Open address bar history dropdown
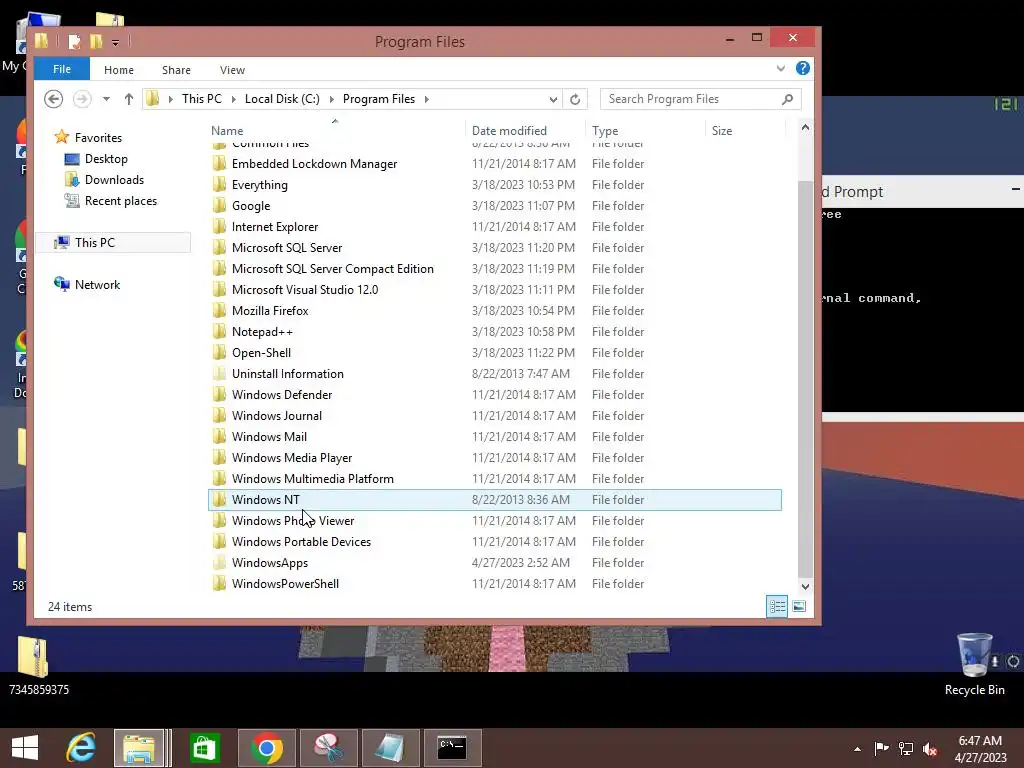The width and height of the screenshot is (1024, 768). tap(553, 99)
